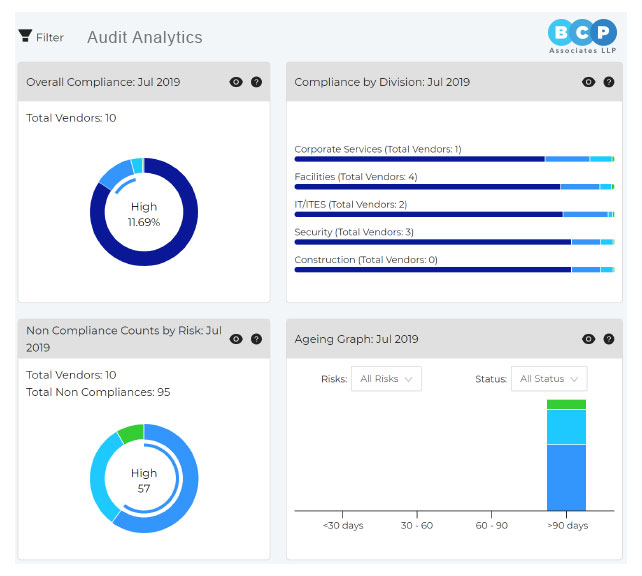The image size is (642, 576).
Task: Select Corporate Services (Total Vendors: 1) label
Action: [378, 149]
